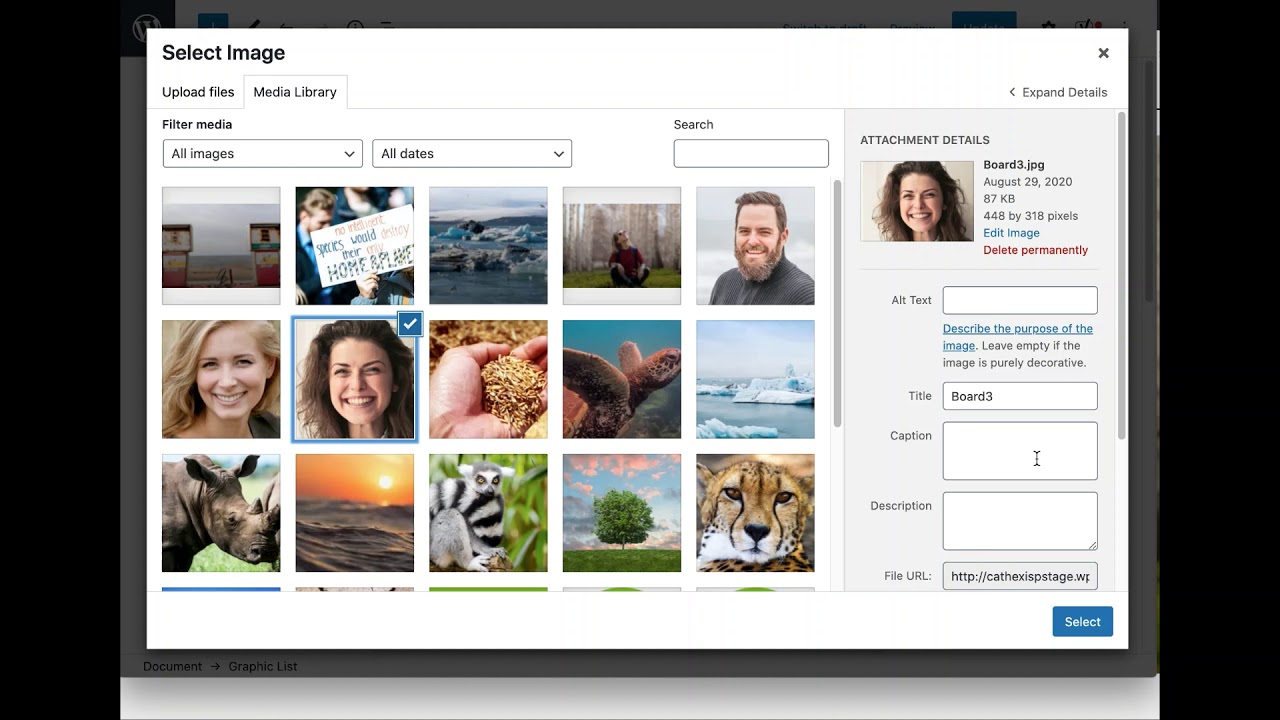This screenshot has height=720, width=1280.
Task: Click into the Description text area
Action: (x=1020, y=521)
